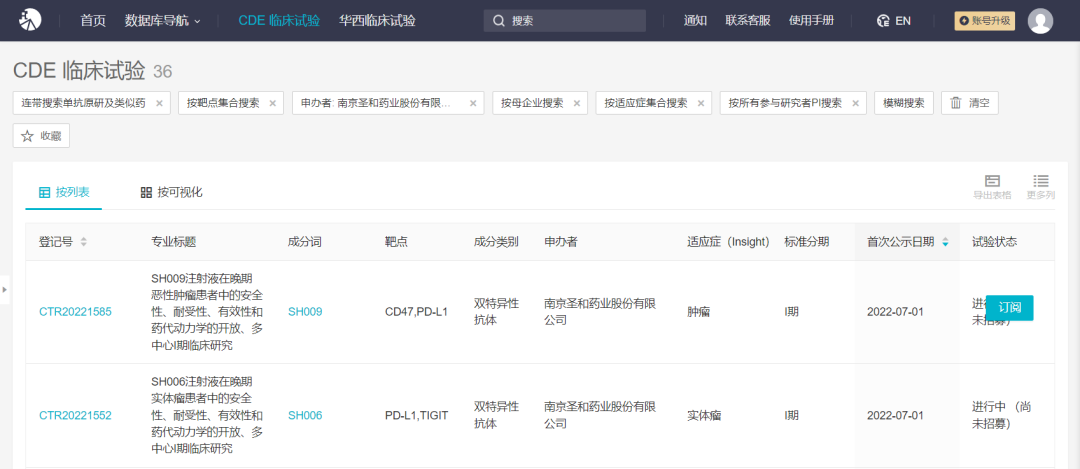The width and height of the screenshot is (1080, 469).
Task: Click the 适应症 (Insight) column header
Action: (x=728, y=242)
